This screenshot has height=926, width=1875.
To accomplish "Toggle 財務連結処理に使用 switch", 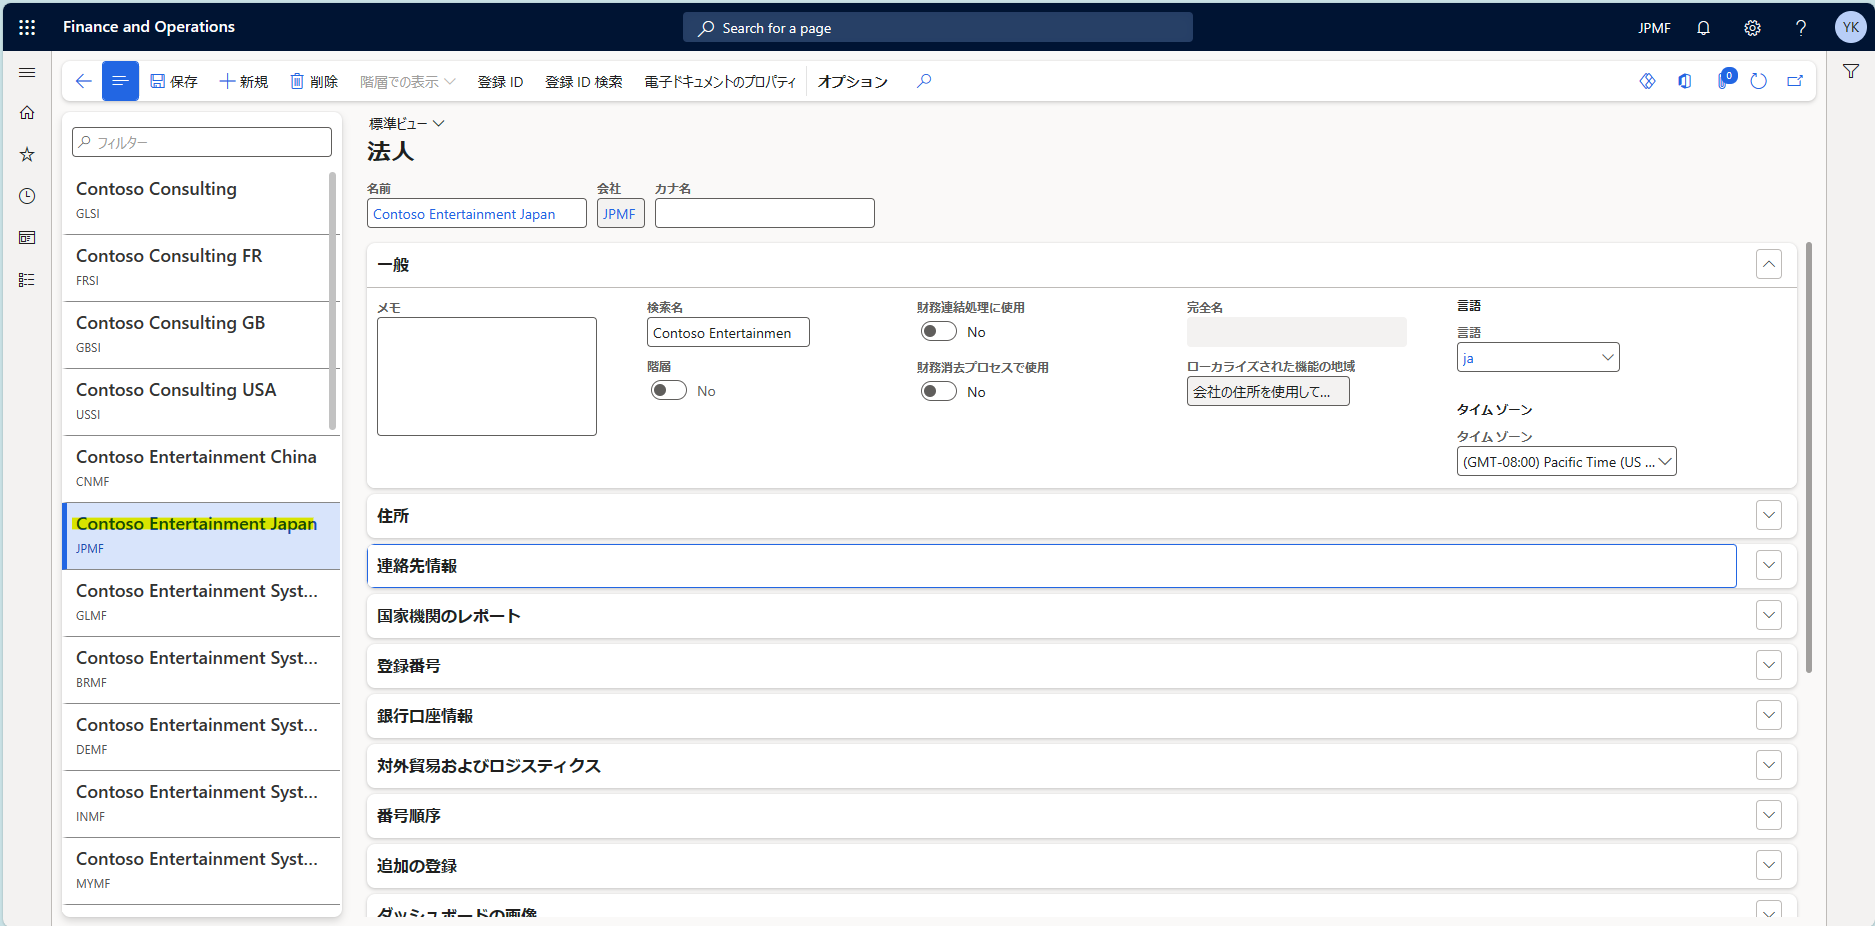I will click(x=939, y=331).
